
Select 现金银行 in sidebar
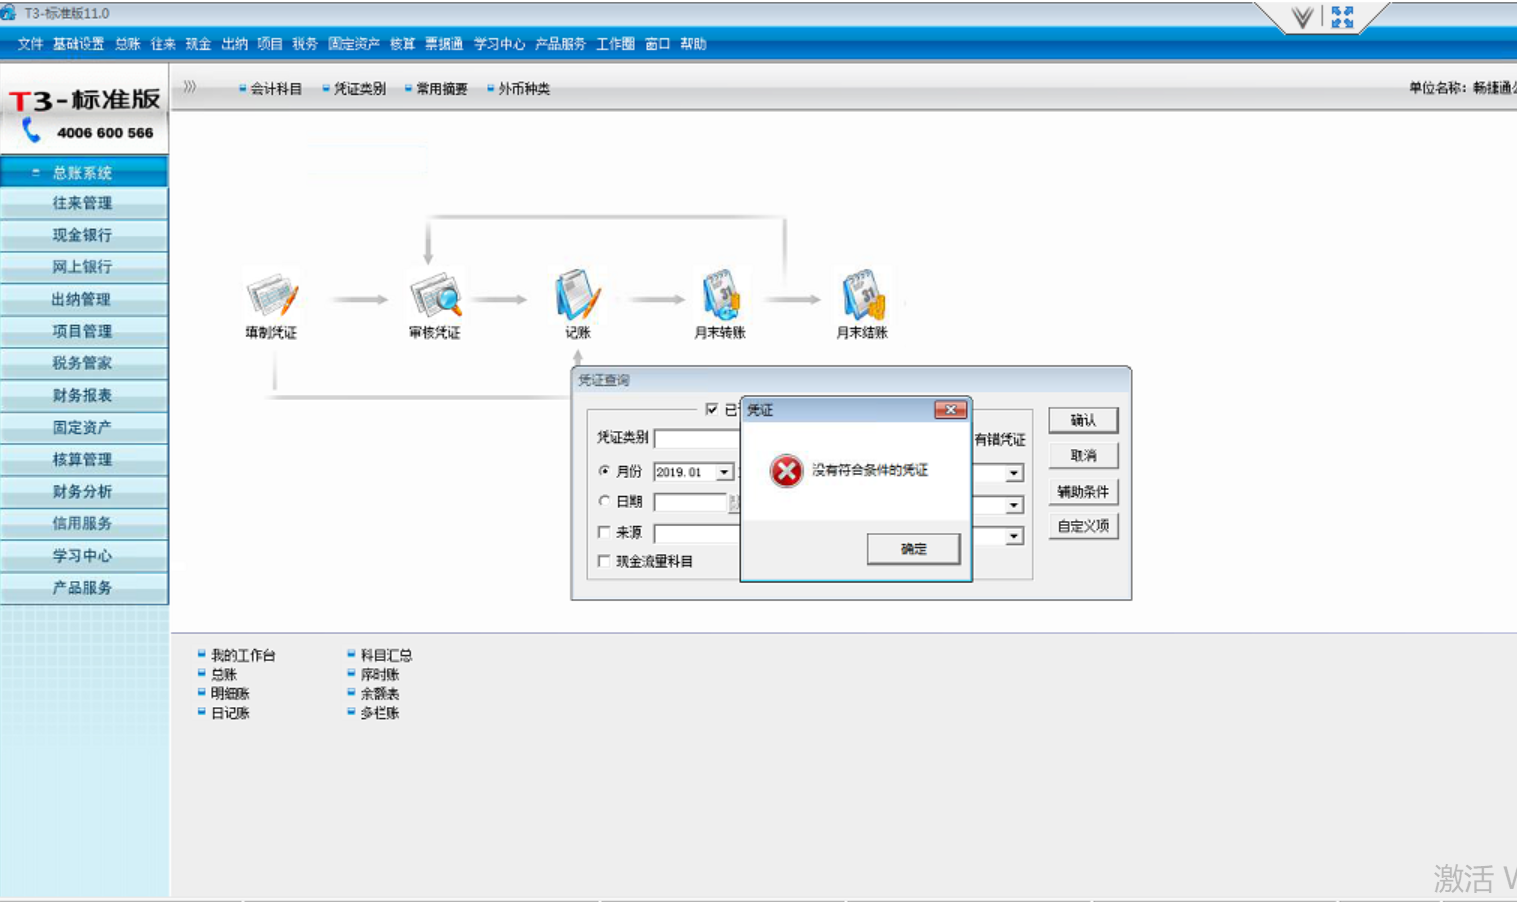[84, 235]
